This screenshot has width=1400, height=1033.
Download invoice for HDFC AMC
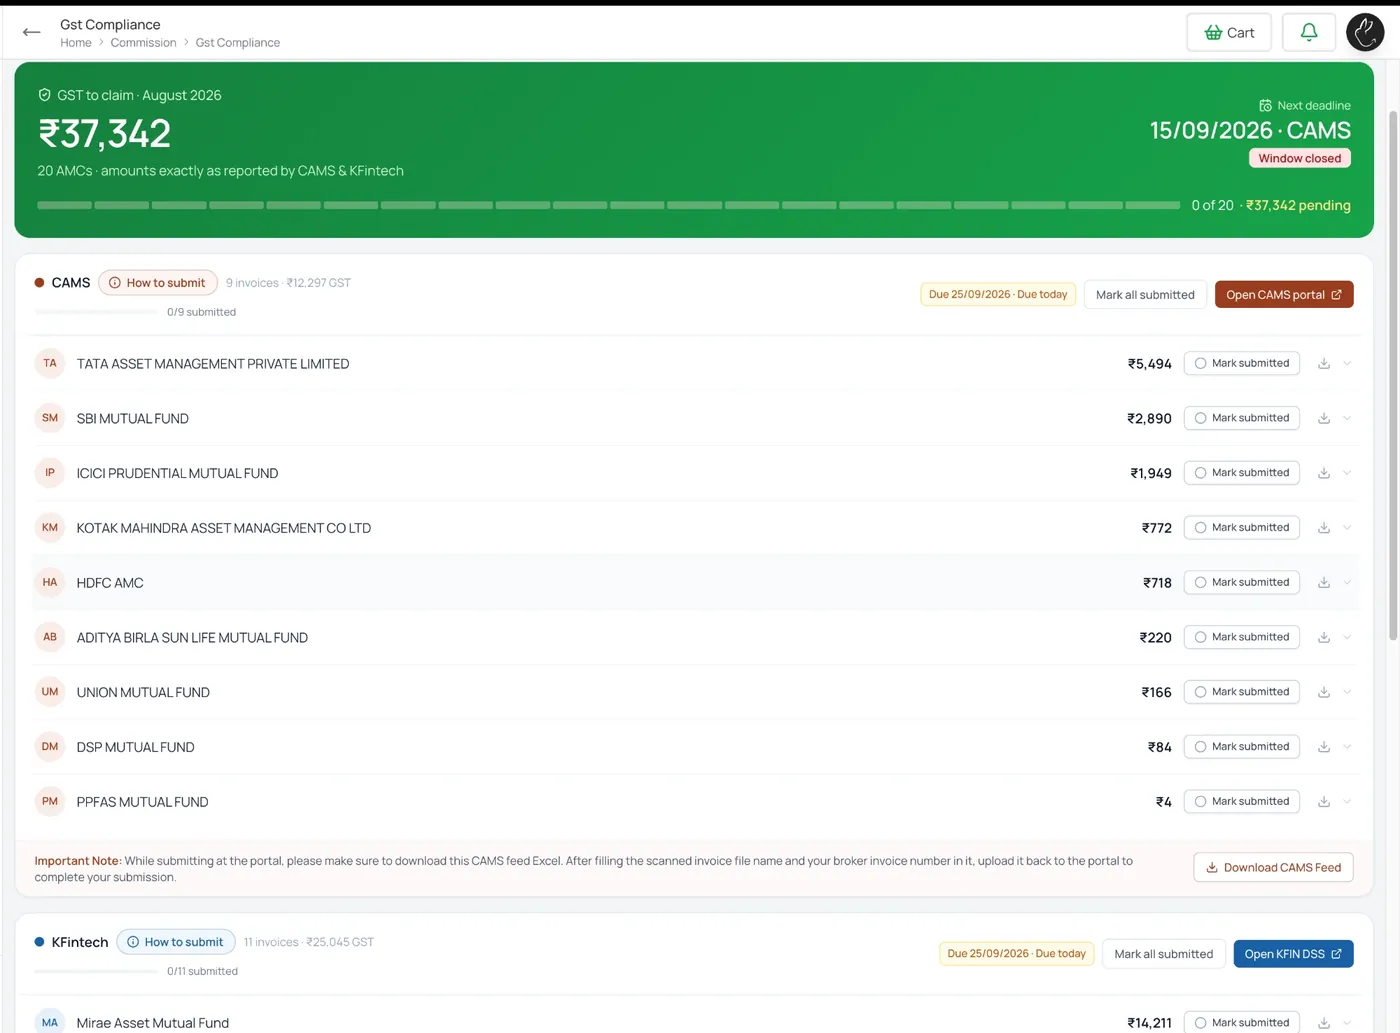pos(1324,583)
